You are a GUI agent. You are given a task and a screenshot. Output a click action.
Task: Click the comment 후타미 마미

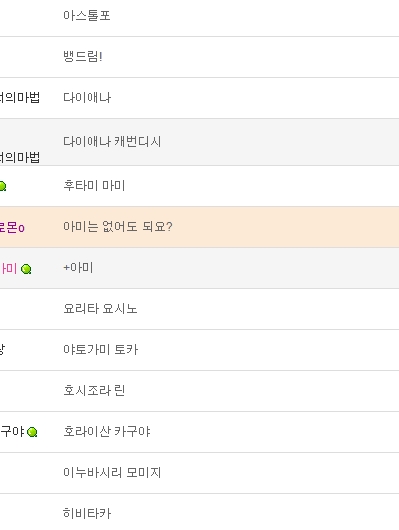[x=94, y=186]
